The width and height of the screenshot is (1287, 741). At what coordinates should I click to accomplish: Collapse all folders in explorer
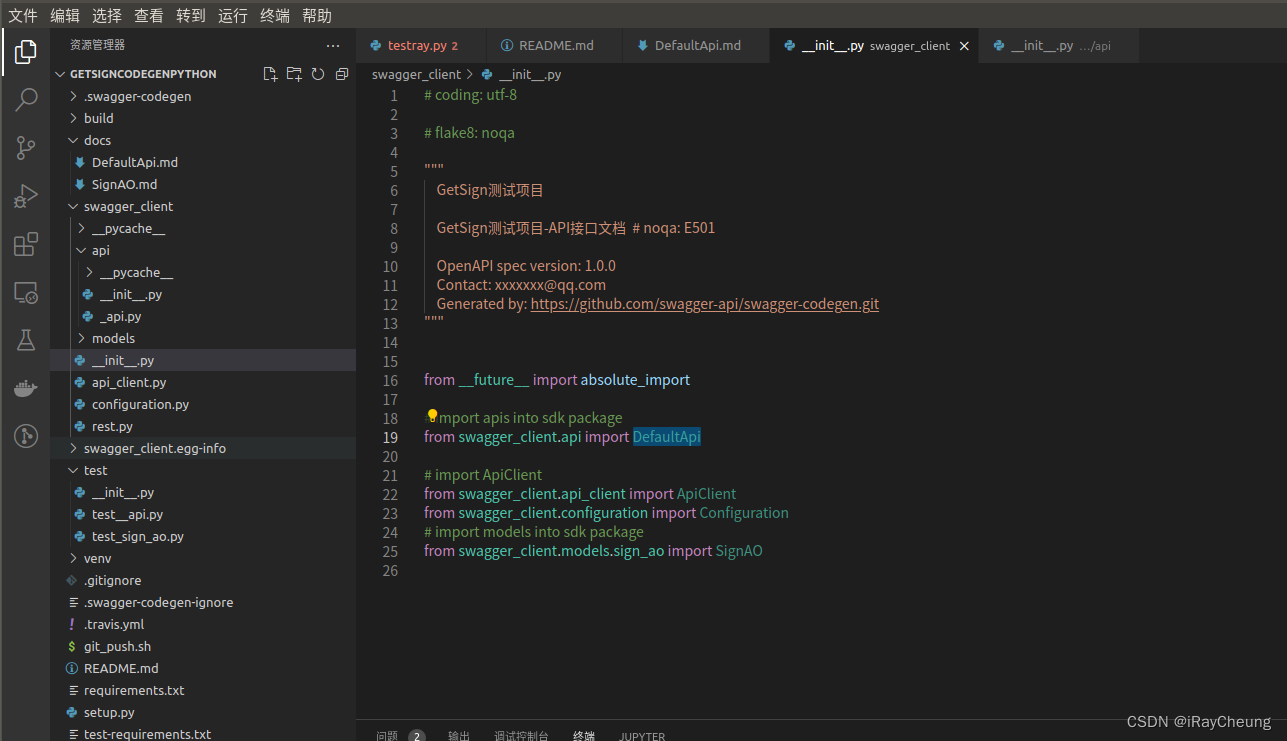(342, 74)
